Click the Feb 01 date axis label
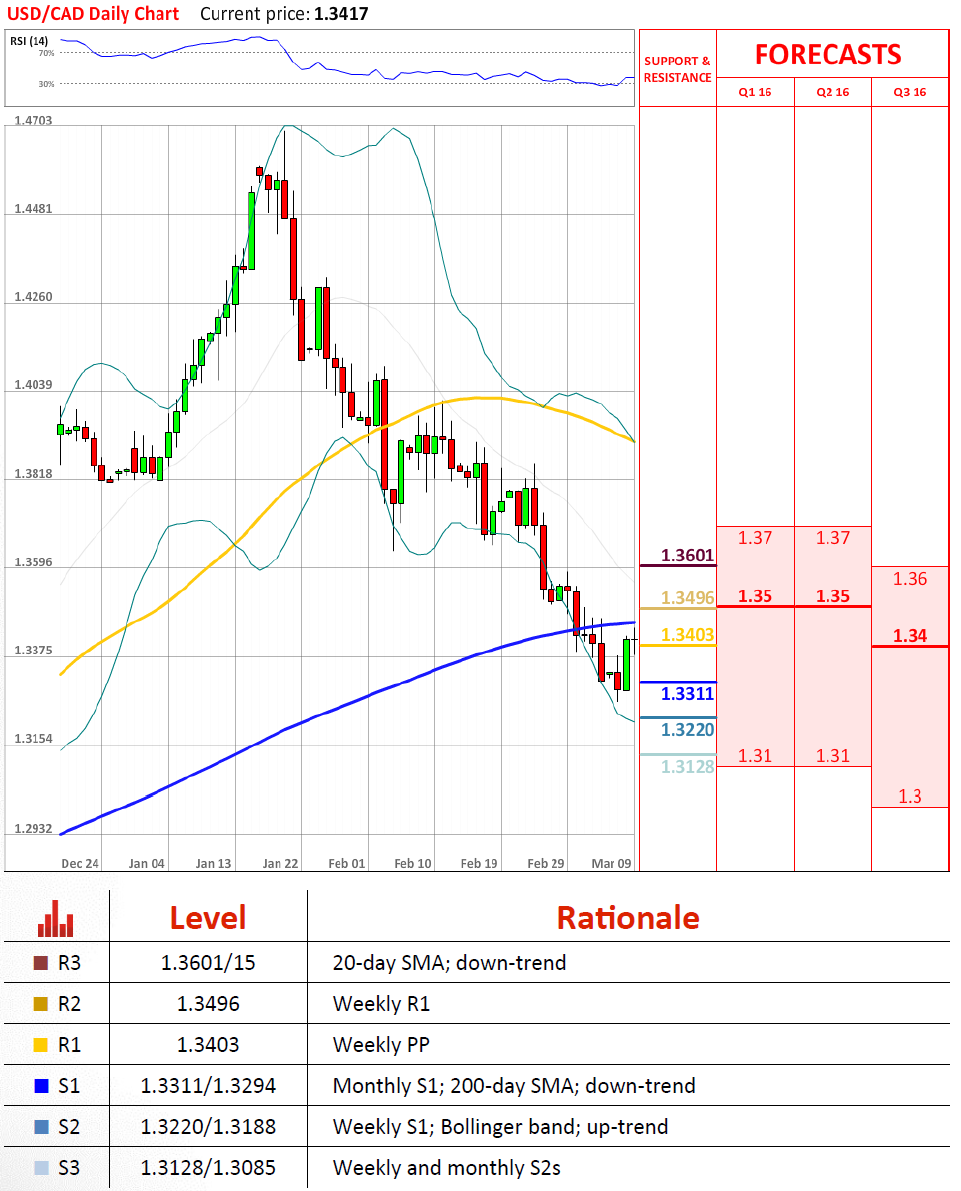 coord(346,864)
